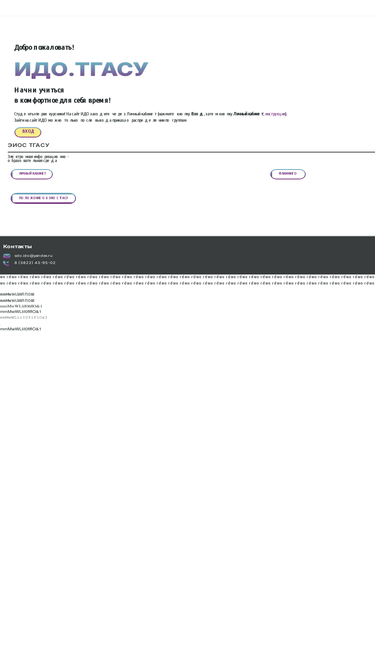
Task: Follow the purple инструкция link
Action: 275,114
